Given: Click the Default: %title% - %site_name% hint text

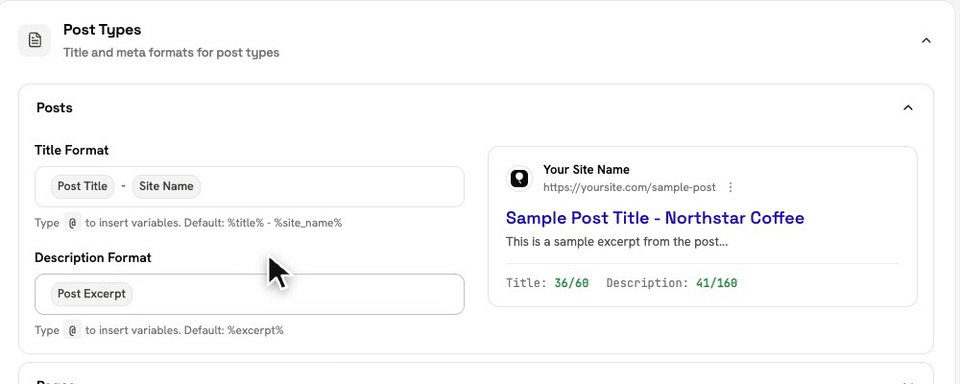Looking at the screenshot, I should [263, 223].
